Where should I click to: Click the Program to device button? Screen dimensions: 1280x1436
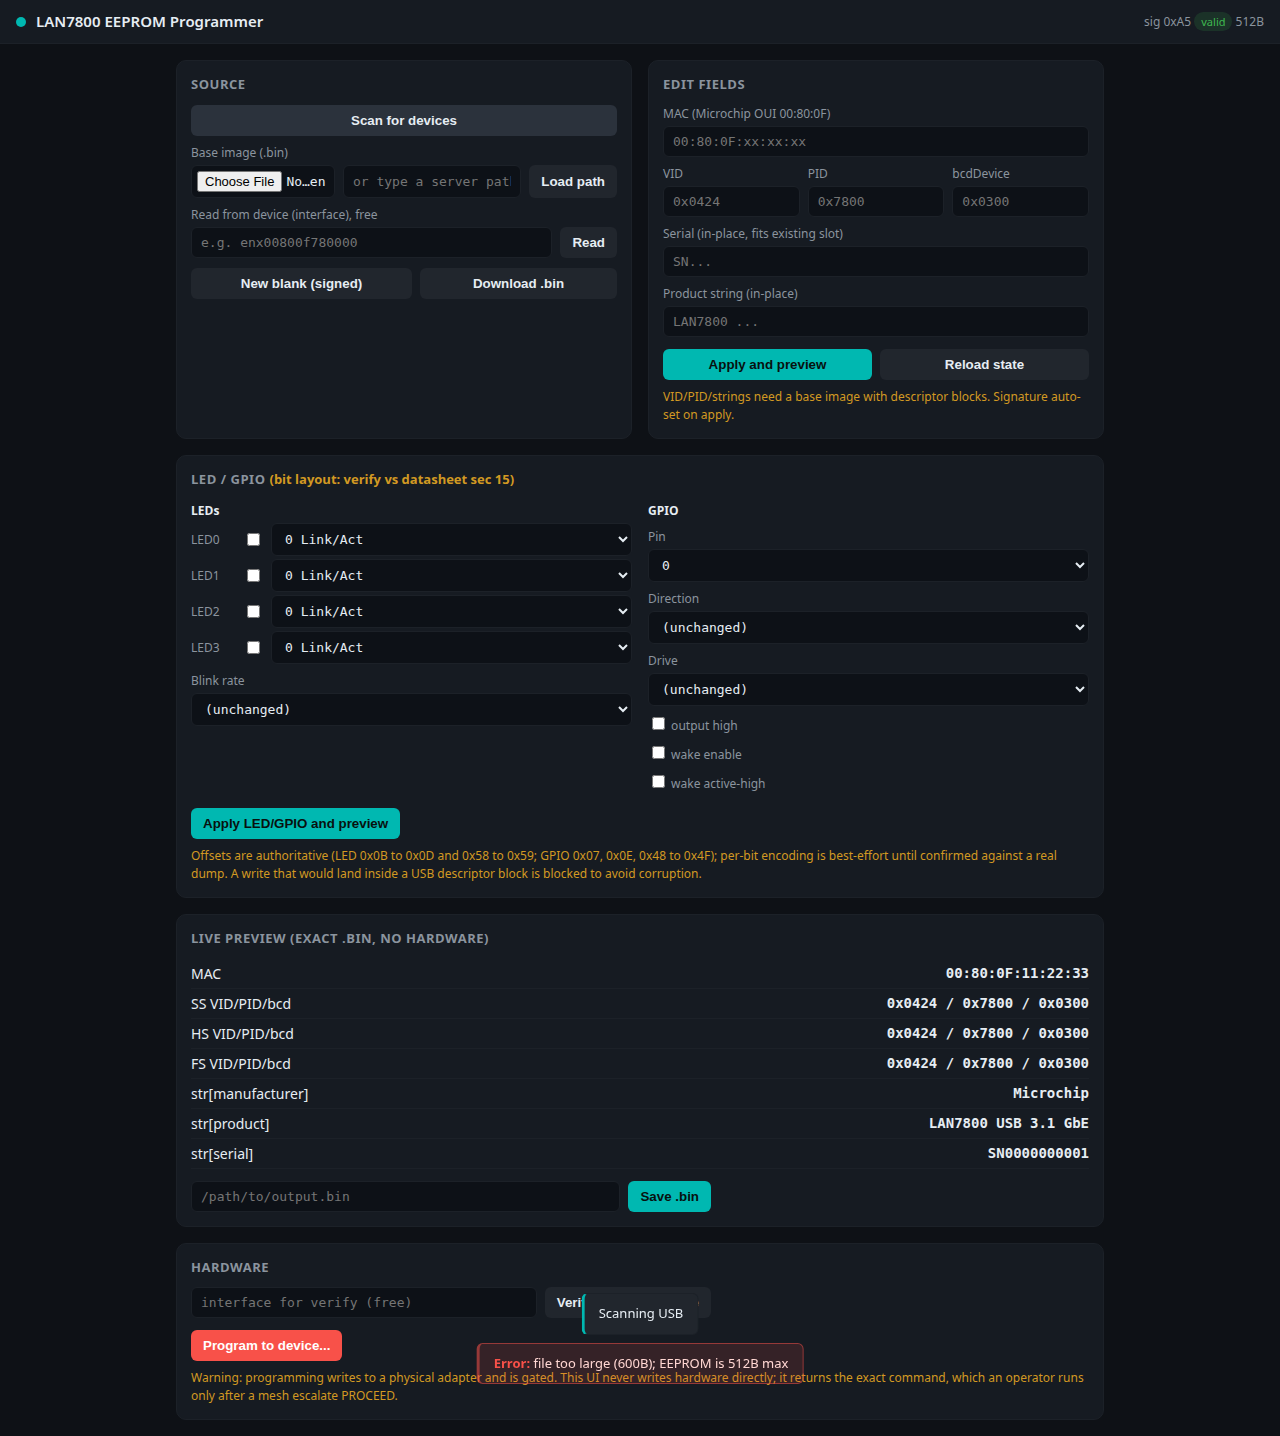click(x=266, y=1346)
